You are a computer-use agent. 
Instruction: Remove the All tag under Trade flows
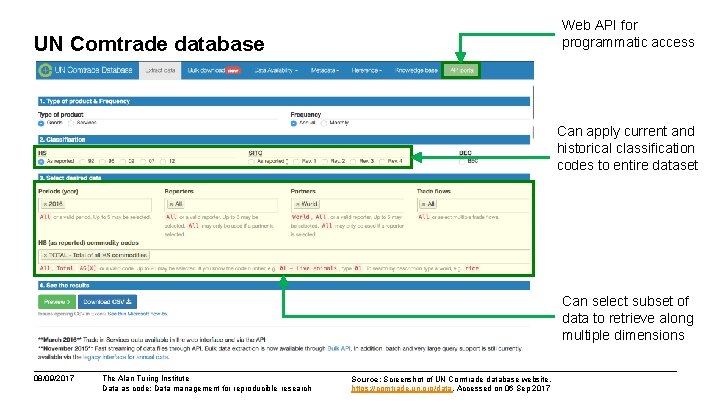point(423,204)
